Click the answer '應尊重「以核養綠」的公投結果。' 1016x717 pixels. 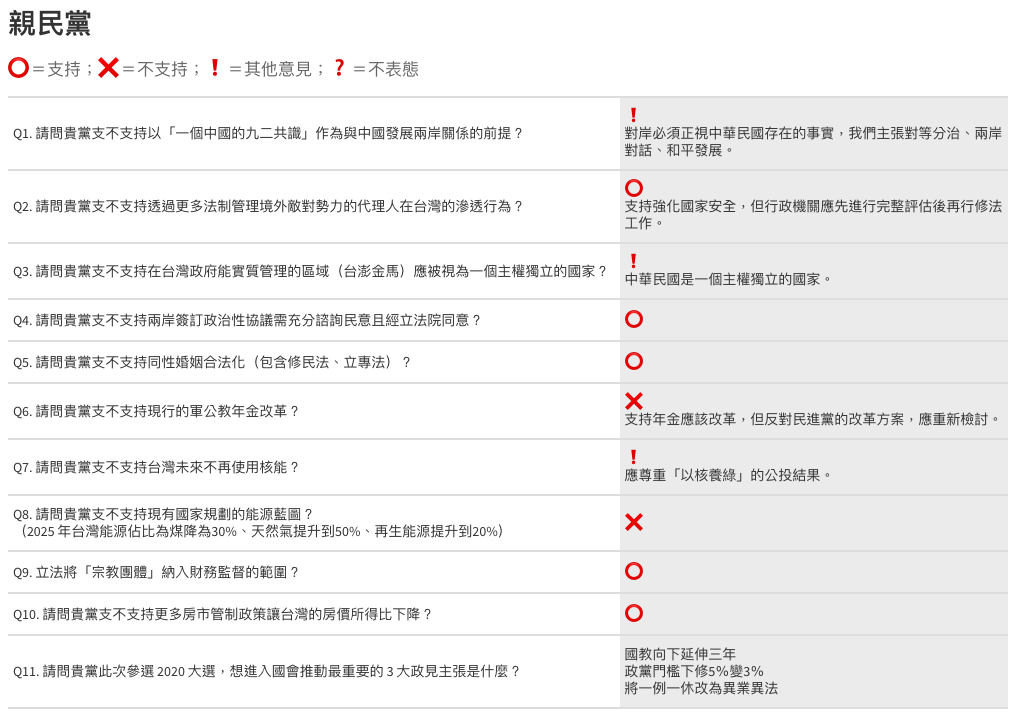(728, 475)
